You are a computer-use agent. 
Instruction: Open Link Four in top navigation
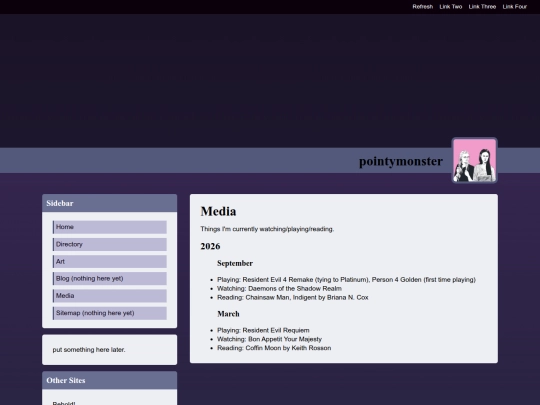[x=515, y=7]
